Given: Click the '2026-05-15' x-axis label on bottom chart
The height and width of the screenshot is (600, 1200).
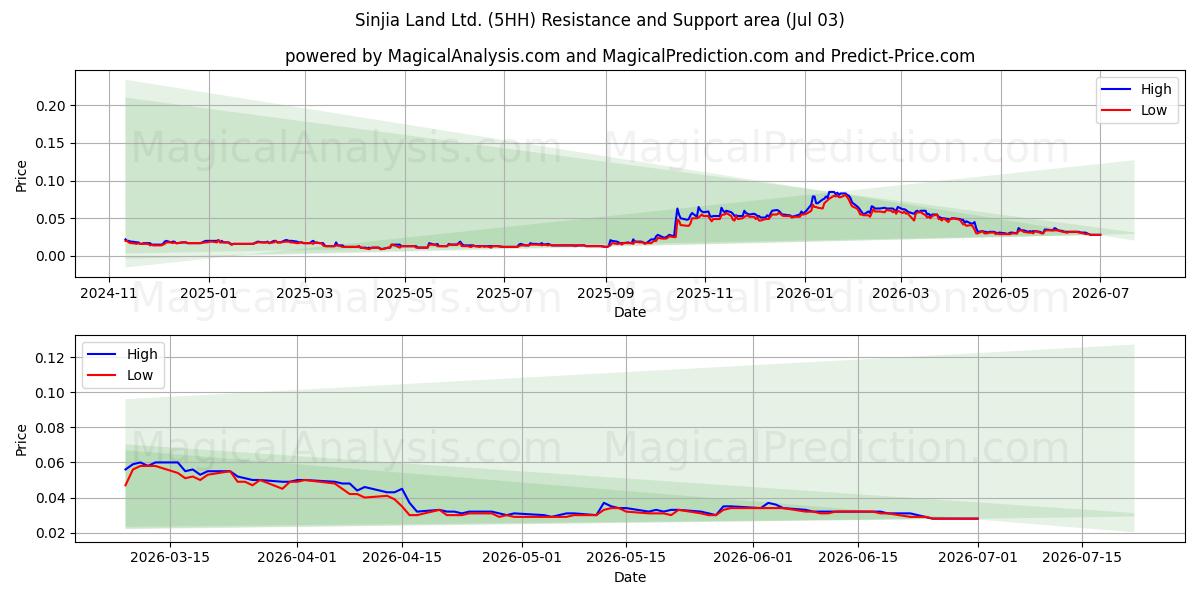Looking at the screenshot, I should (x=627, y=558).
